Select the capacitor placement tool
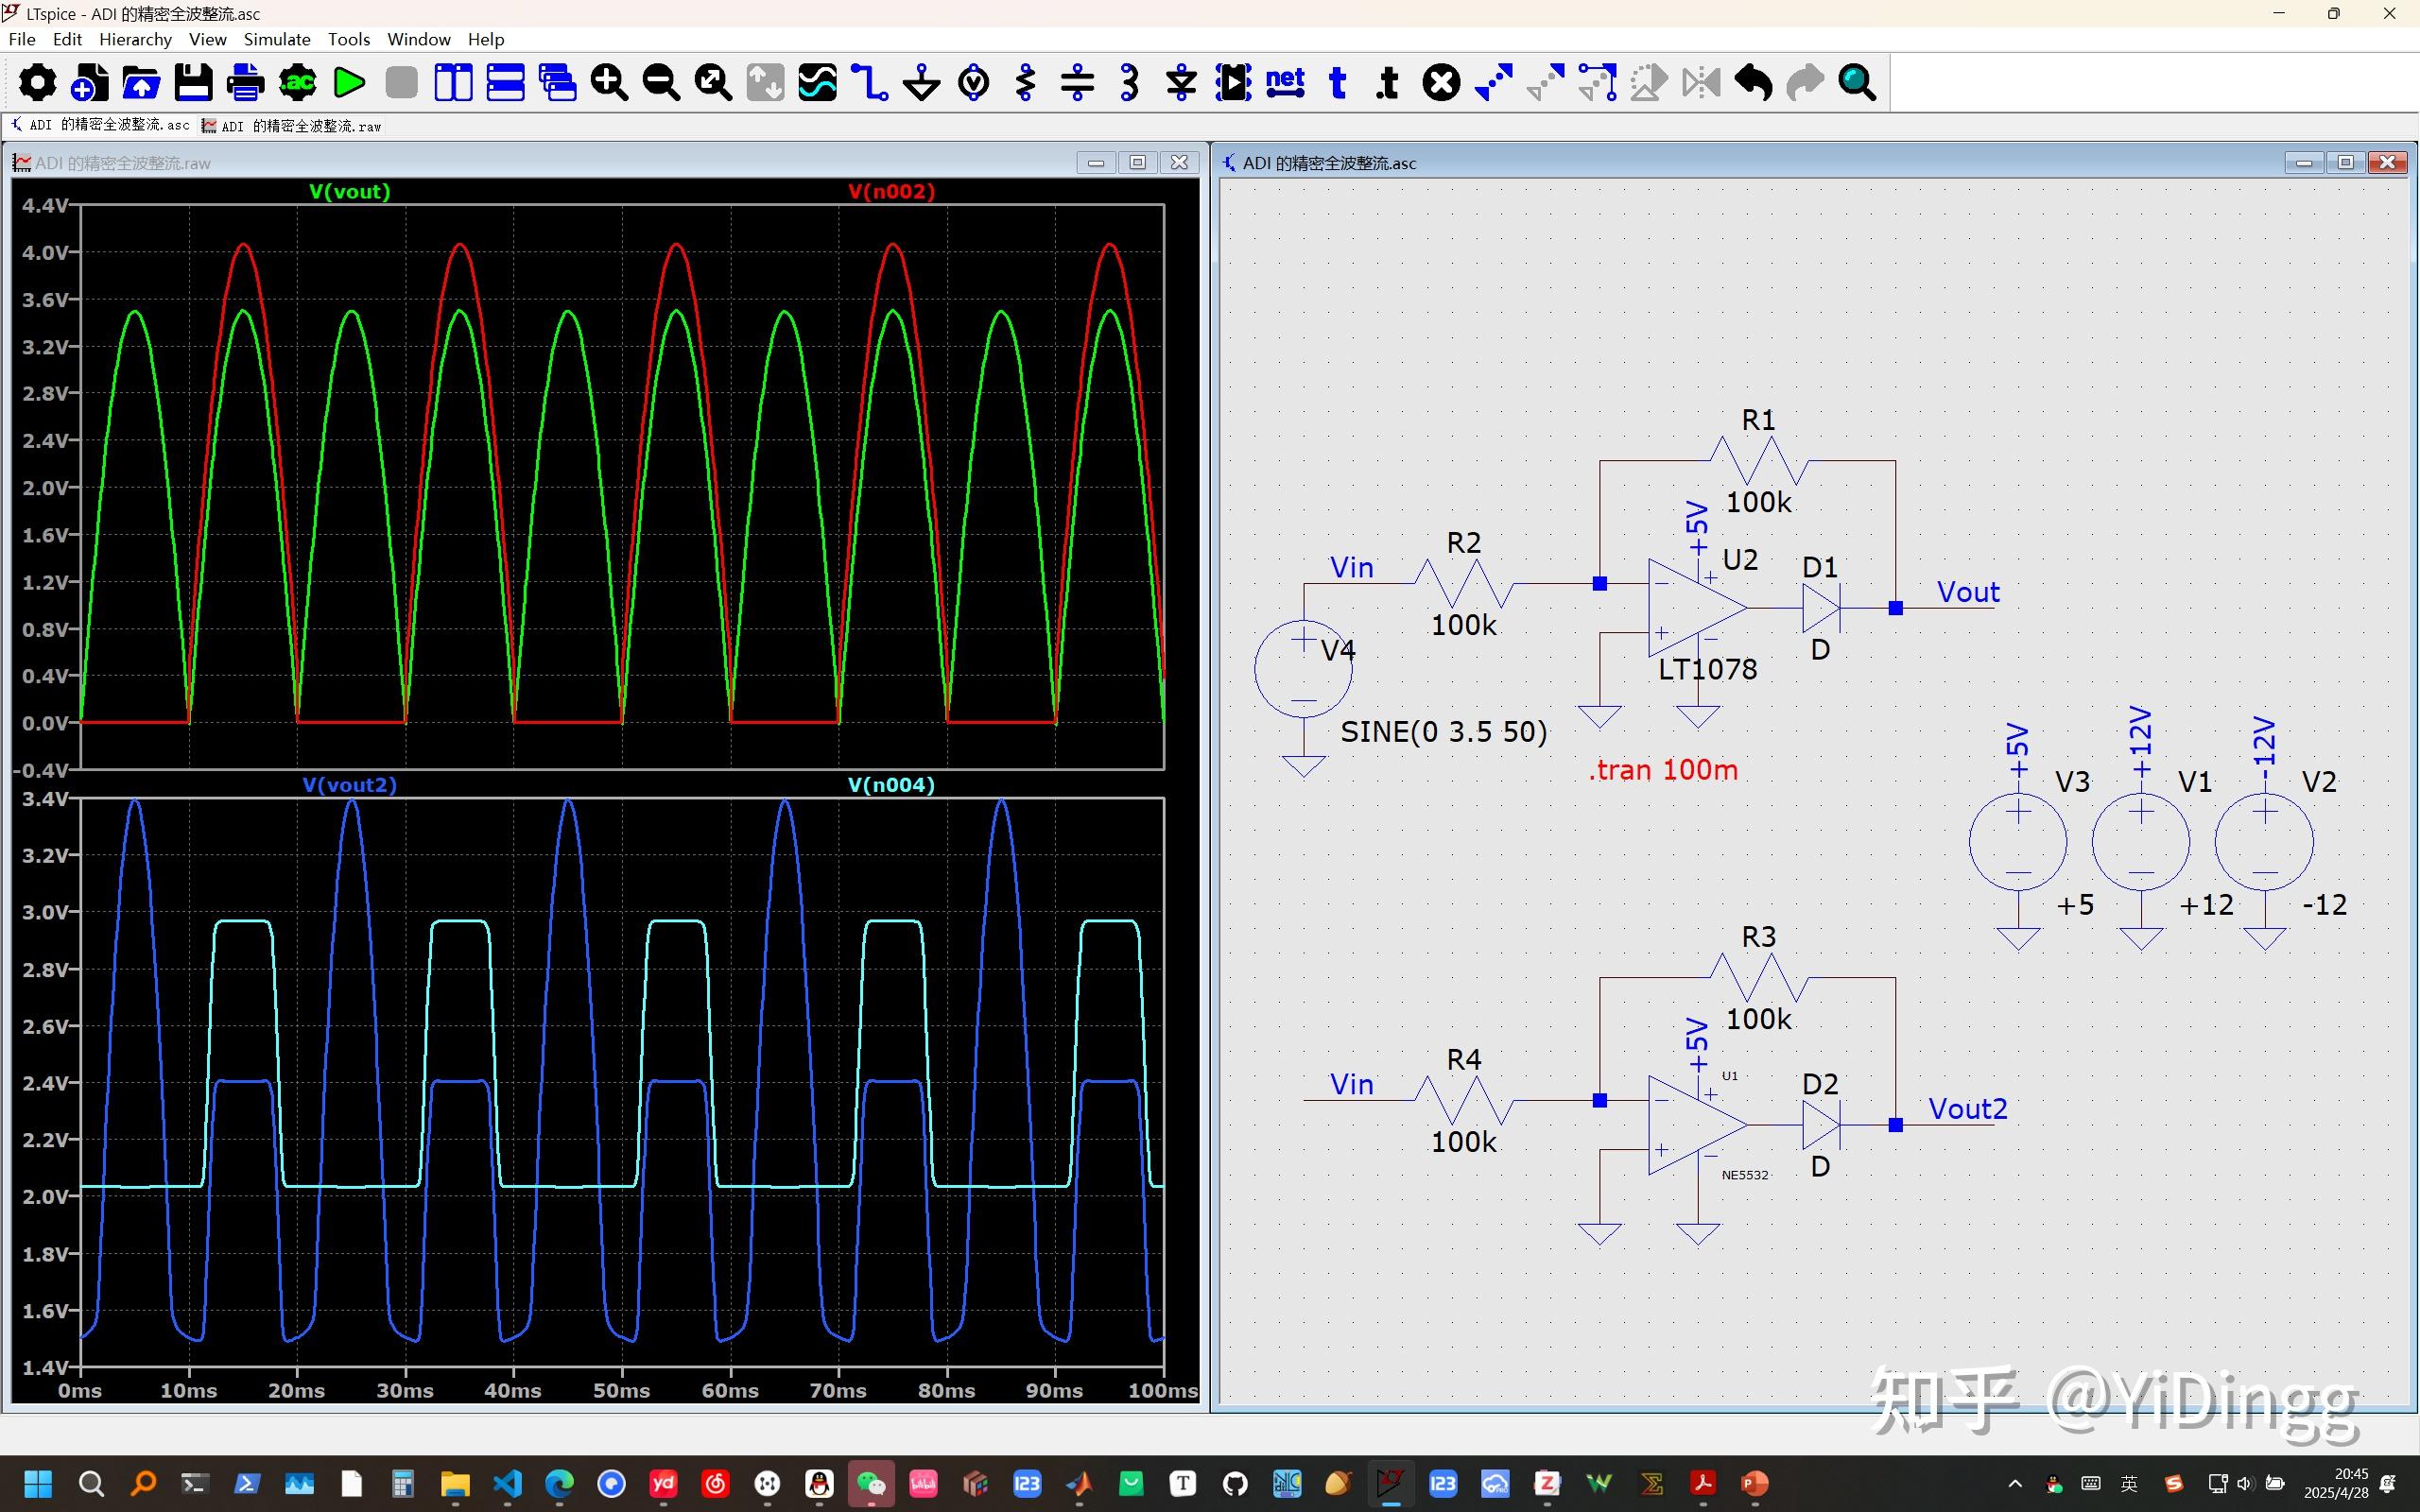Image resolution: width=2420 pixels, height=1512 pixels. [1077, 82]
